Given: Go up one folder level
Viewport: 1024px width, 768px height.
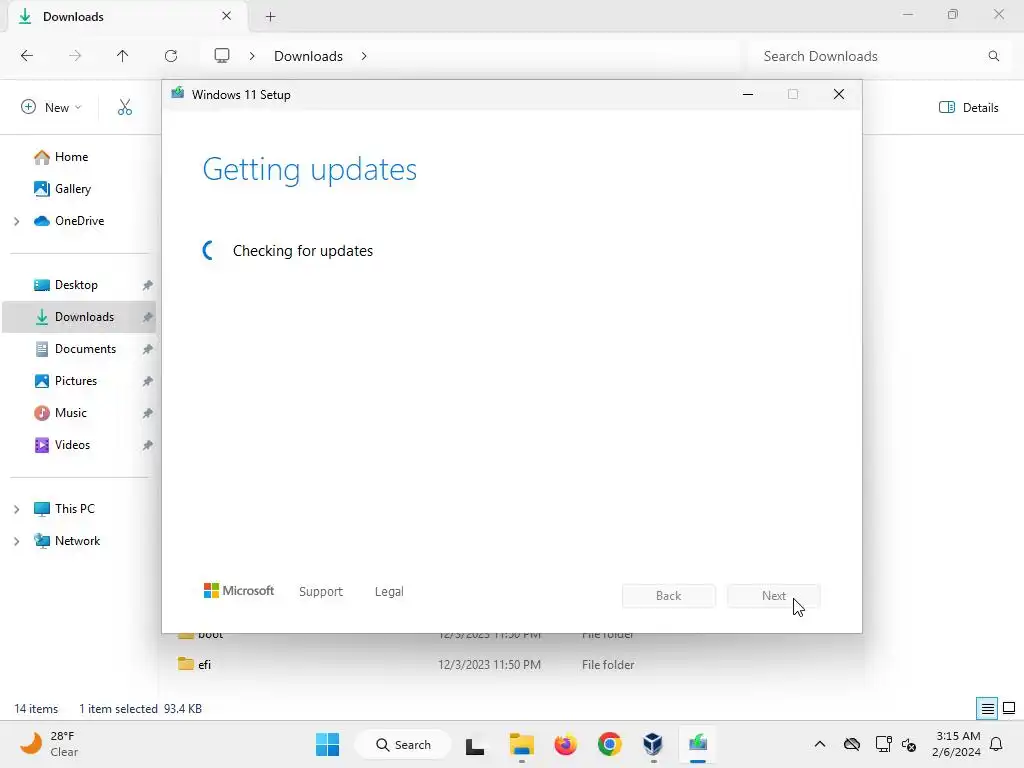Looking at the screenshot, I should [123, 56].
